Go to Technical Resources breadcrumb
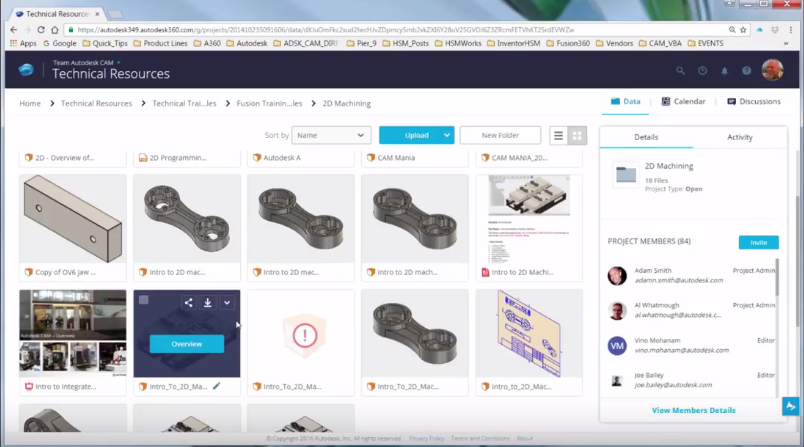The image size is (804, 447). coord(96,104)
